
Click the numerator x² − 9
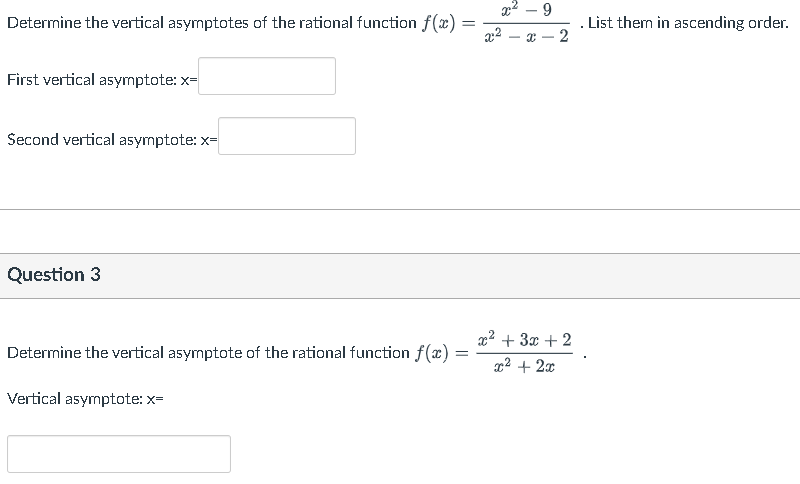[x=526, y=10]
